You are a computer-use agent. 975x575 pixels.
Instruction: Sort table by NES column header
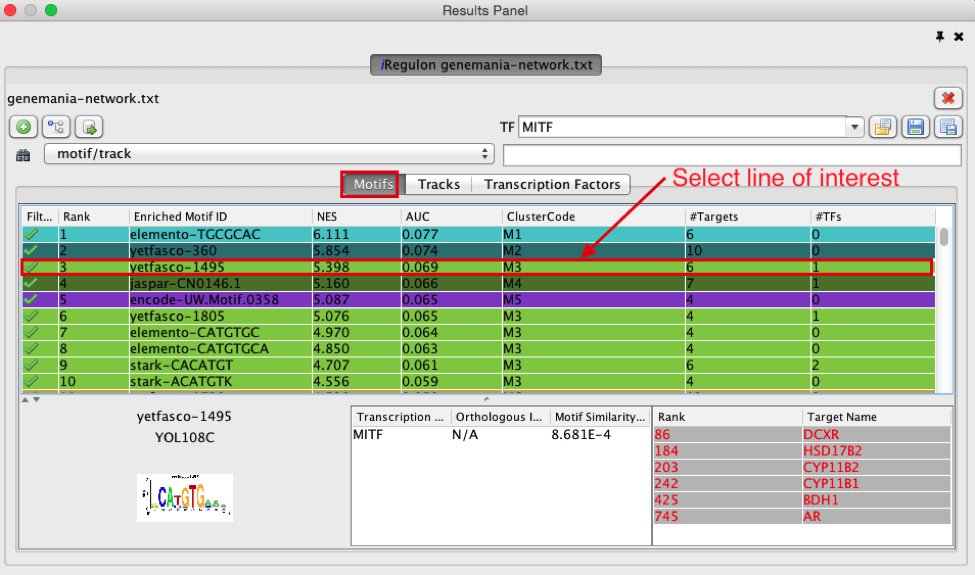tap(355, 216)
